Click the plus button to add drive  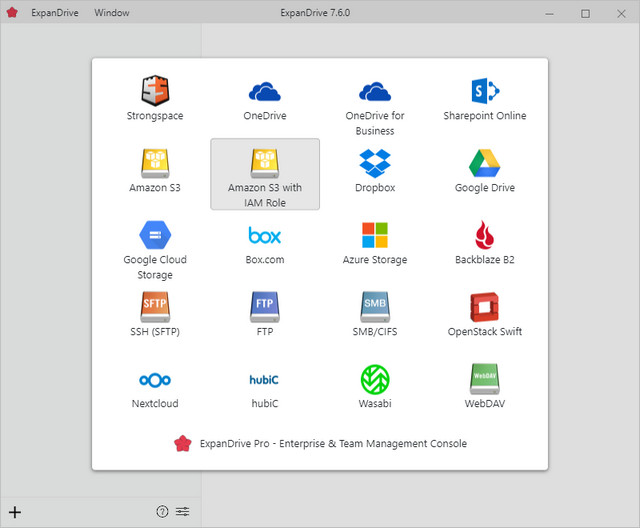pyautogui.click(x=15, y=512)
